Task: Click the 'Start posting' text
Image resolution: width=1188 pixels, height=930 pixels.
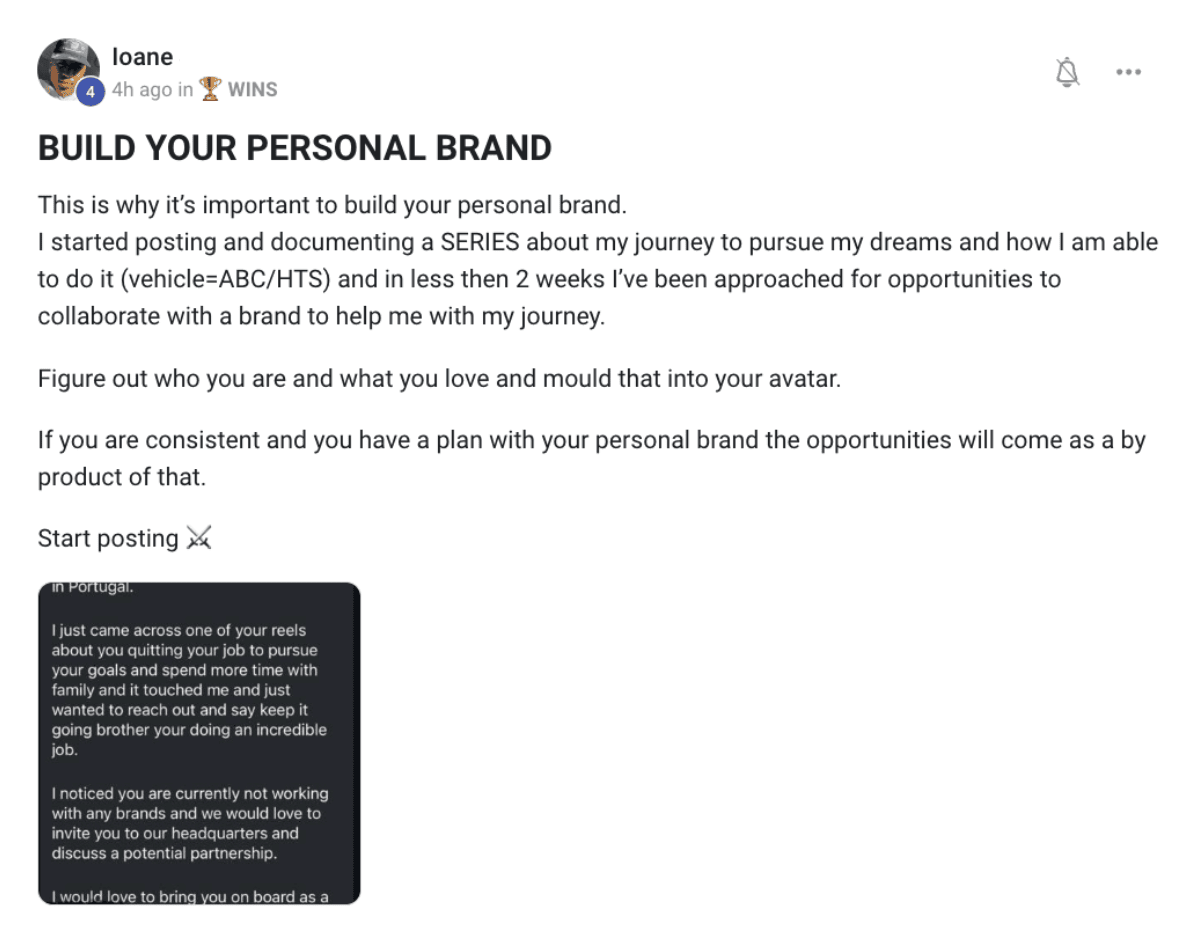Action: point(108,538)
